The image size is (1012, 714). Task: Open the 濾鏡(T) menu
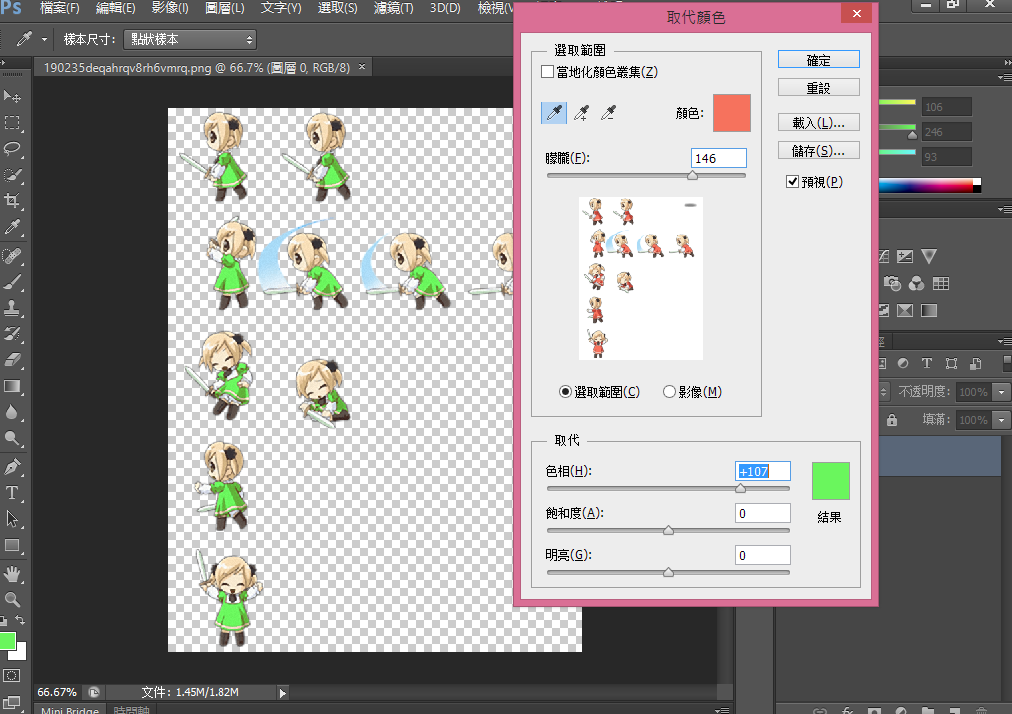pyautogui.click(x=393, y=8)
